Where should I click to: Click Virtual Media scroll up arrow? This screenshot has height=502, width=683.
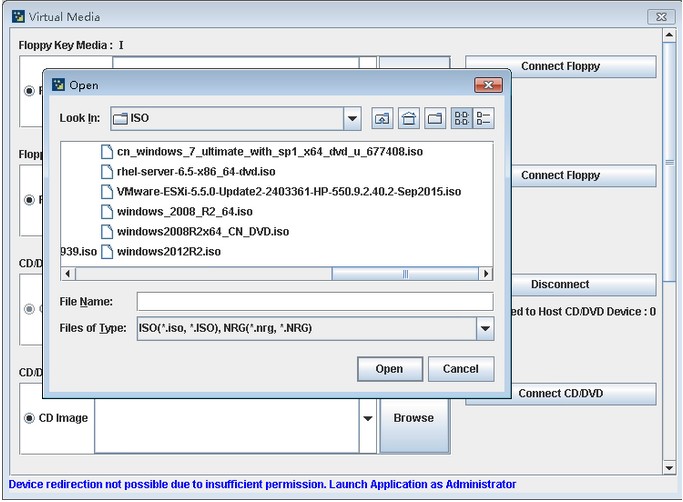[669, 35]
